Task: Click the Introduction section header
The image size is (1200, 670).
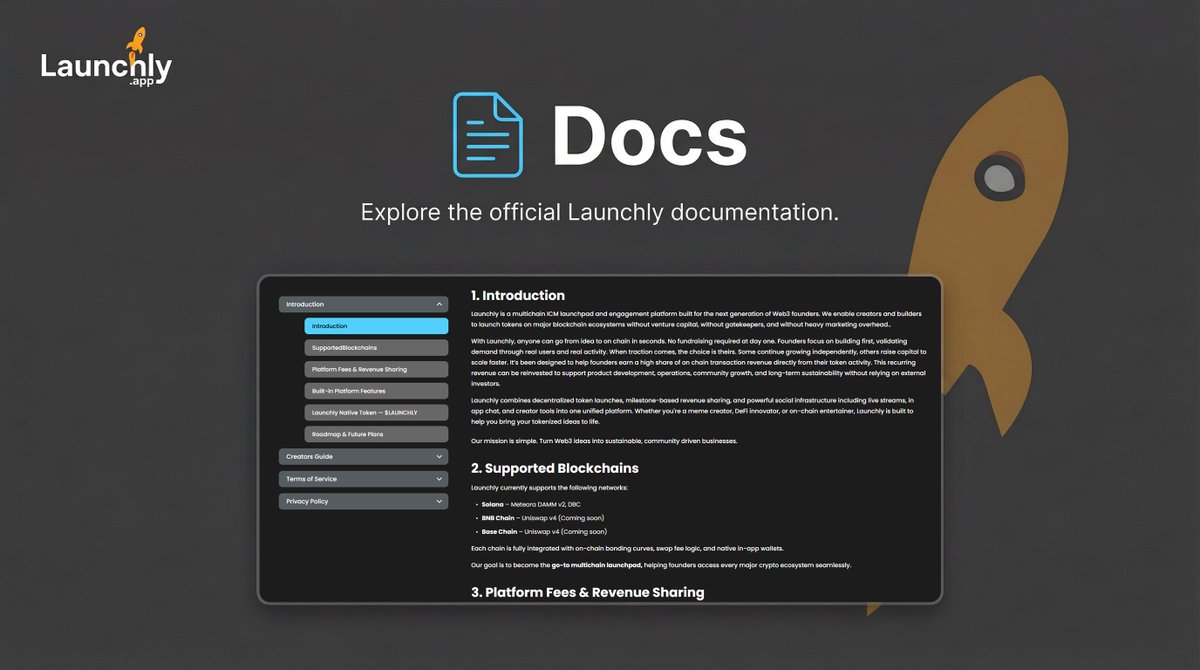Action: (363, 304)
